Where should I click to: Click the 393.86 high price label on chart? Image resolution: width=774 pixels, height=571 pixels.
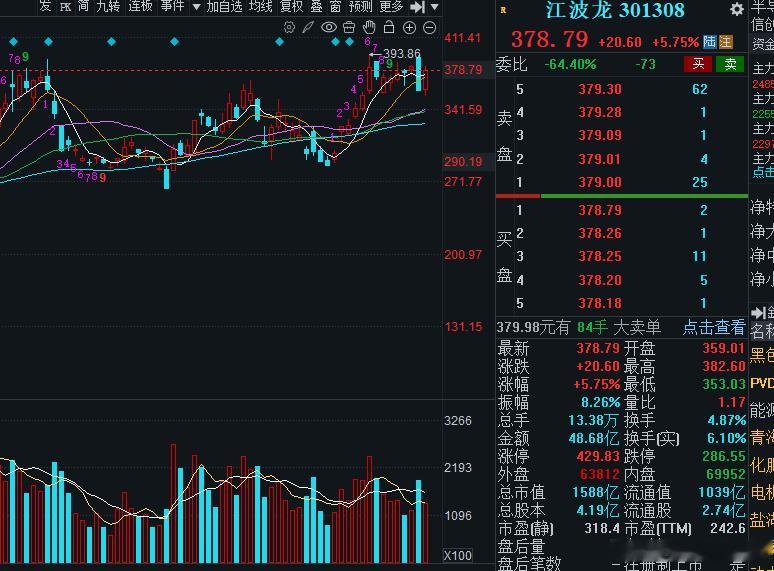(x=402, y=53)
